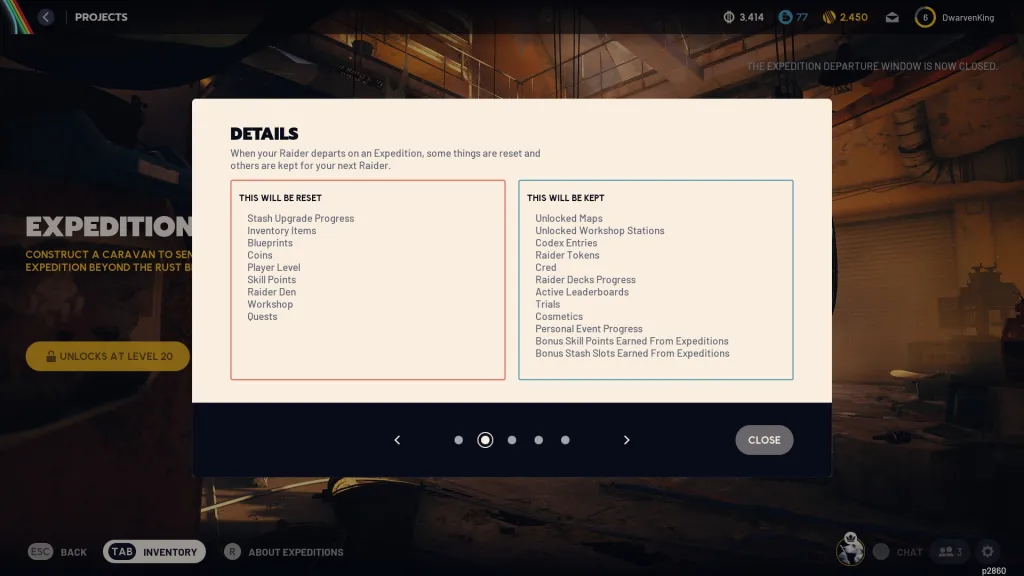Click the blue Cred currency icon showing 77

785,18
